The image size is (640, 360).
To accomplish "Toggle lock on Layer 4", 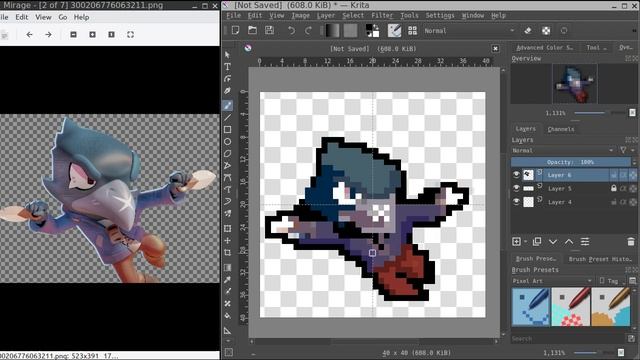I will 613,202.
